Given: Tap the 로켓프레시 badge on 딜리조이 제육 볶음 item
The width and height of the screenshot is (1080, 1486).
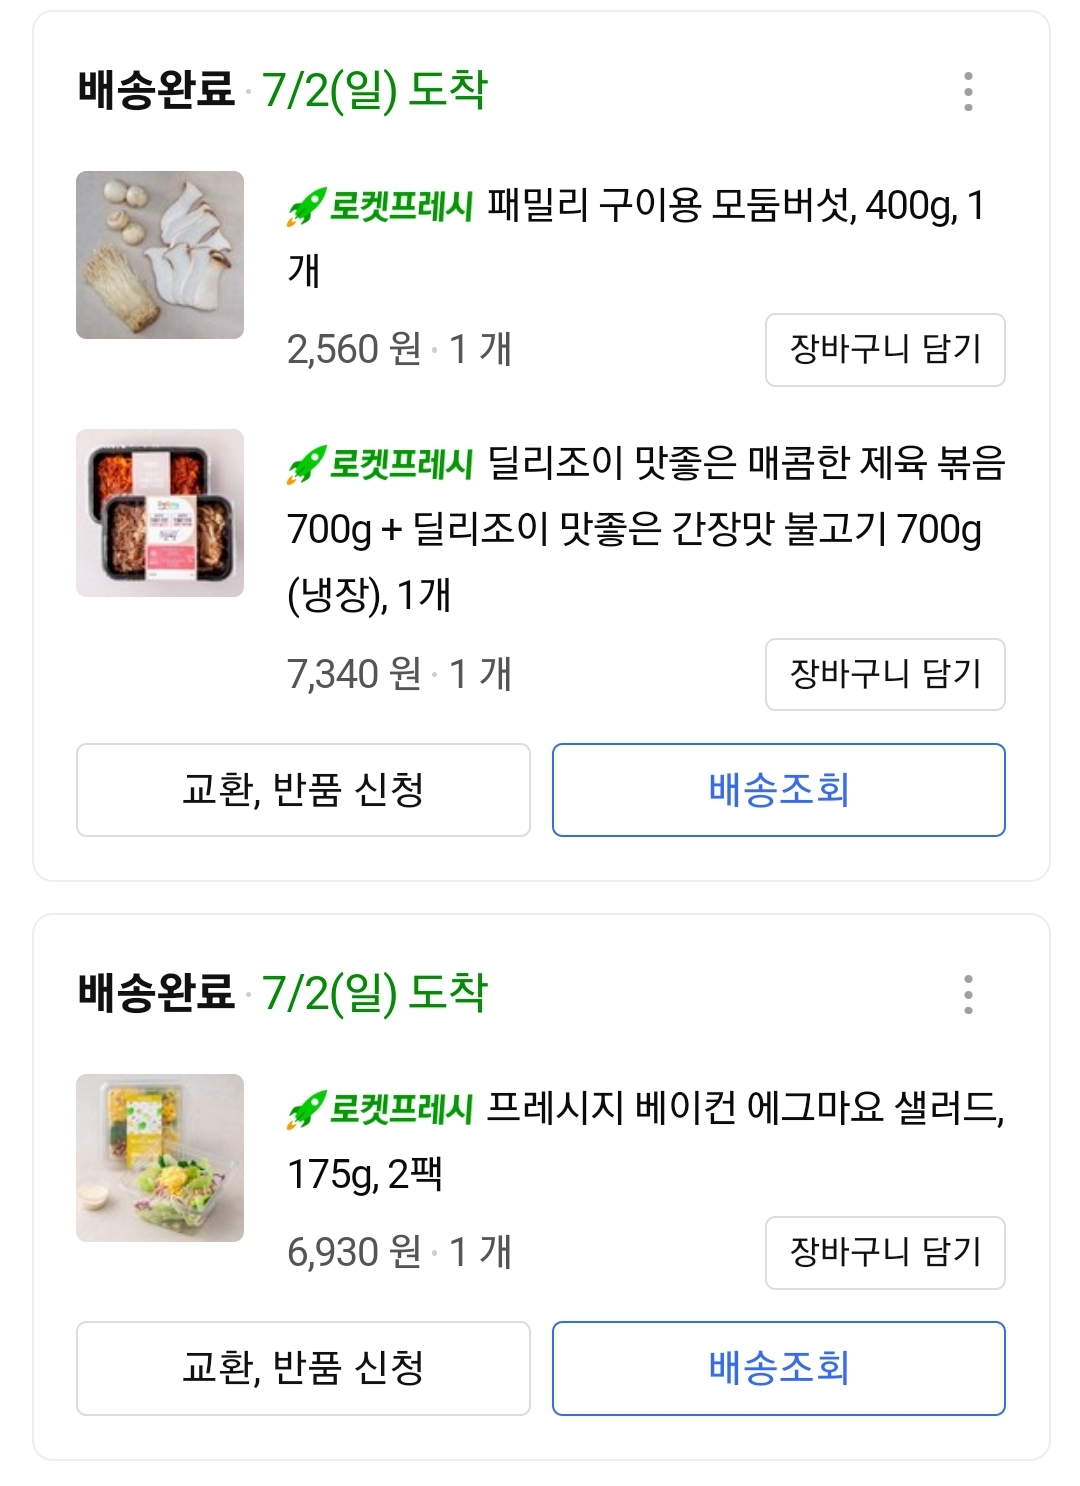Looking at the screenshot, I should tap(380, 464).
